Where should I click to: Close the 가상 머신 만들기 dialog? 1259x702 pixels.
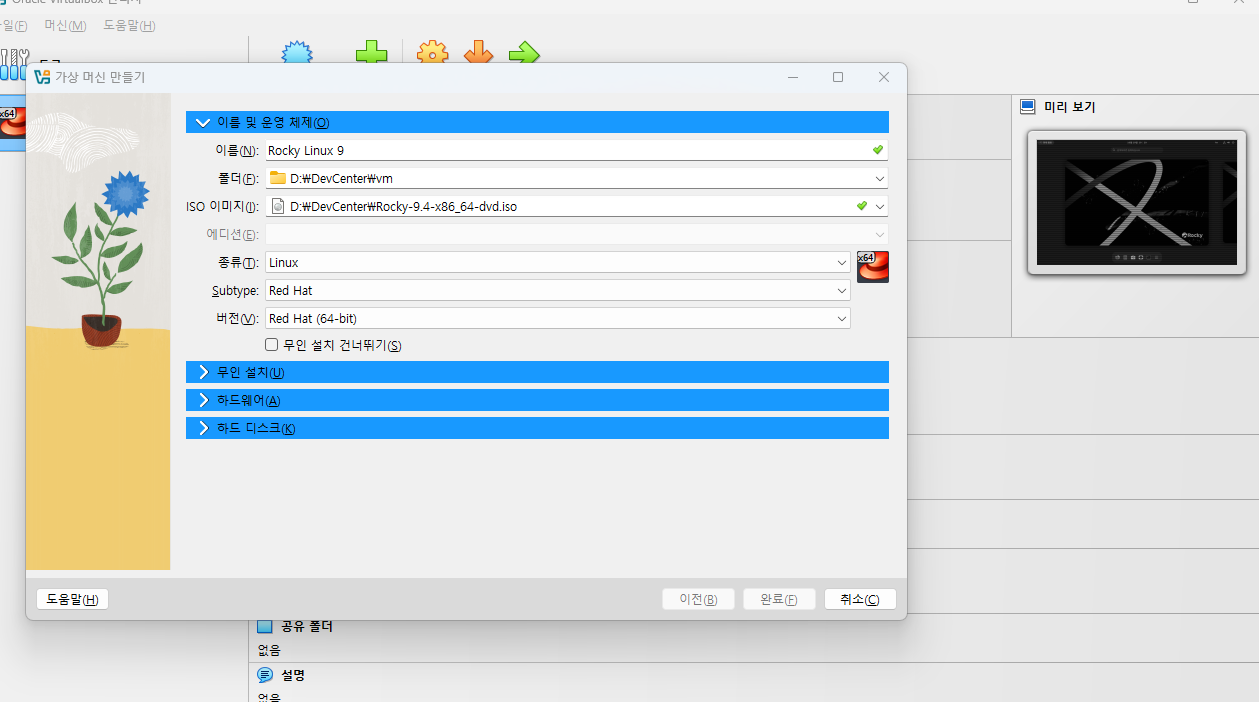[884, 77]
